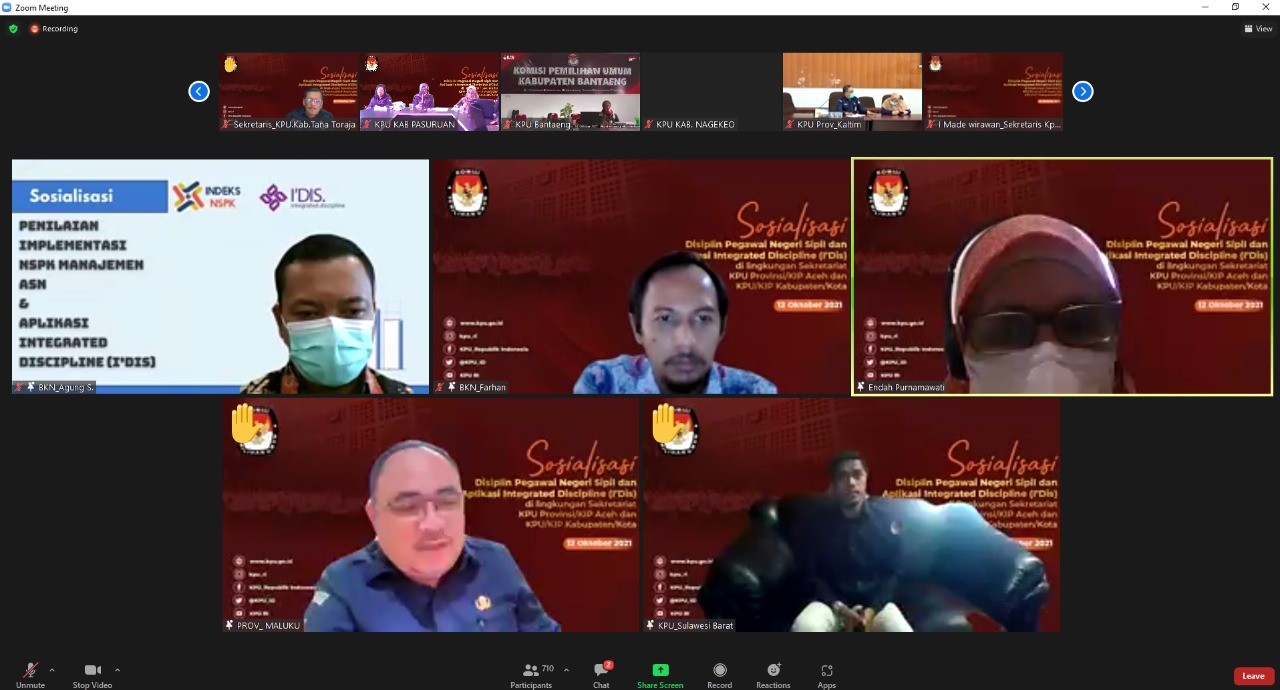Open the Chat panel
The image size is (1280, 690).
tap(601, 672)
